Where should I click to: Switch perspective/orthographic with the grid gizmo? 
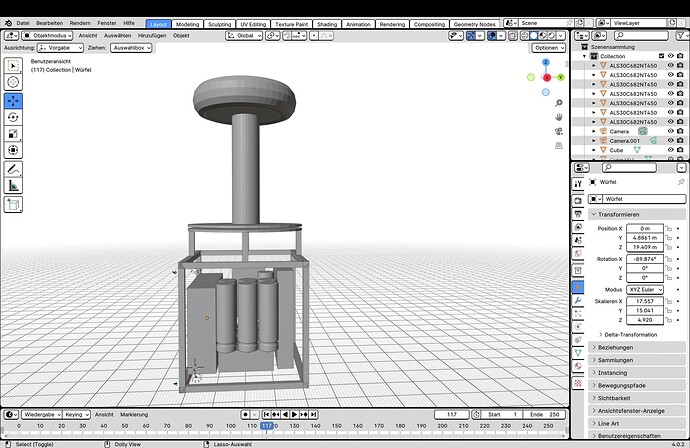click(x=559, y=145)
